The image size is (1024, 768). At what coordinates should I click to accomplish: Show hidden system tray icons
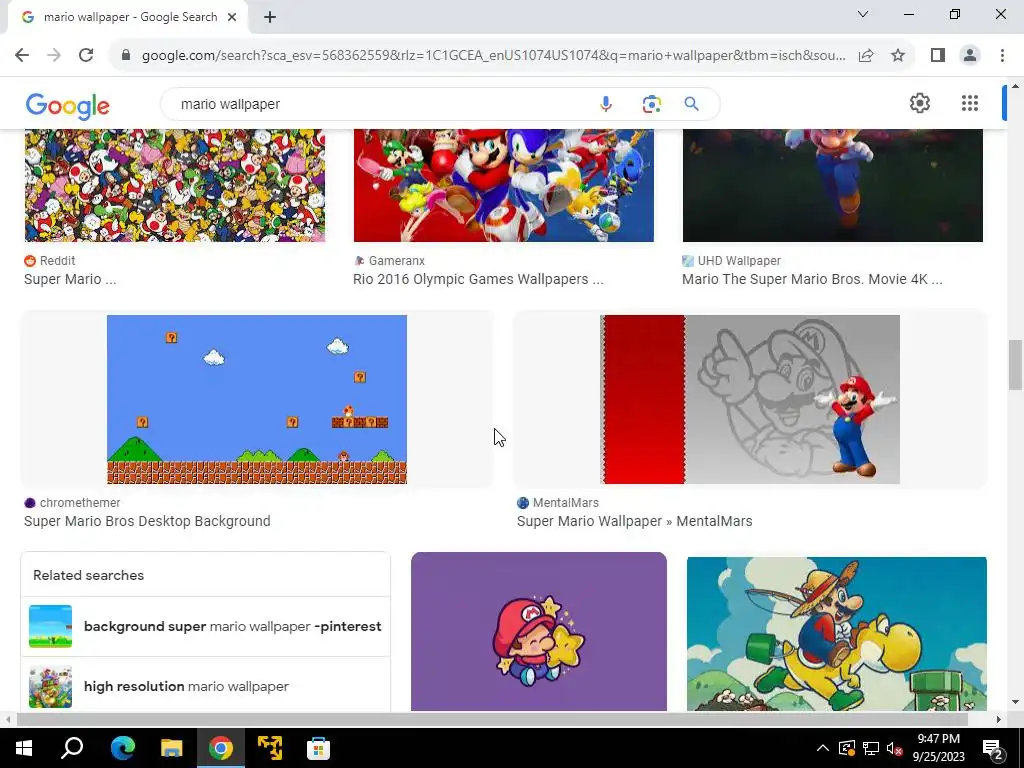(x=823, y=748)
